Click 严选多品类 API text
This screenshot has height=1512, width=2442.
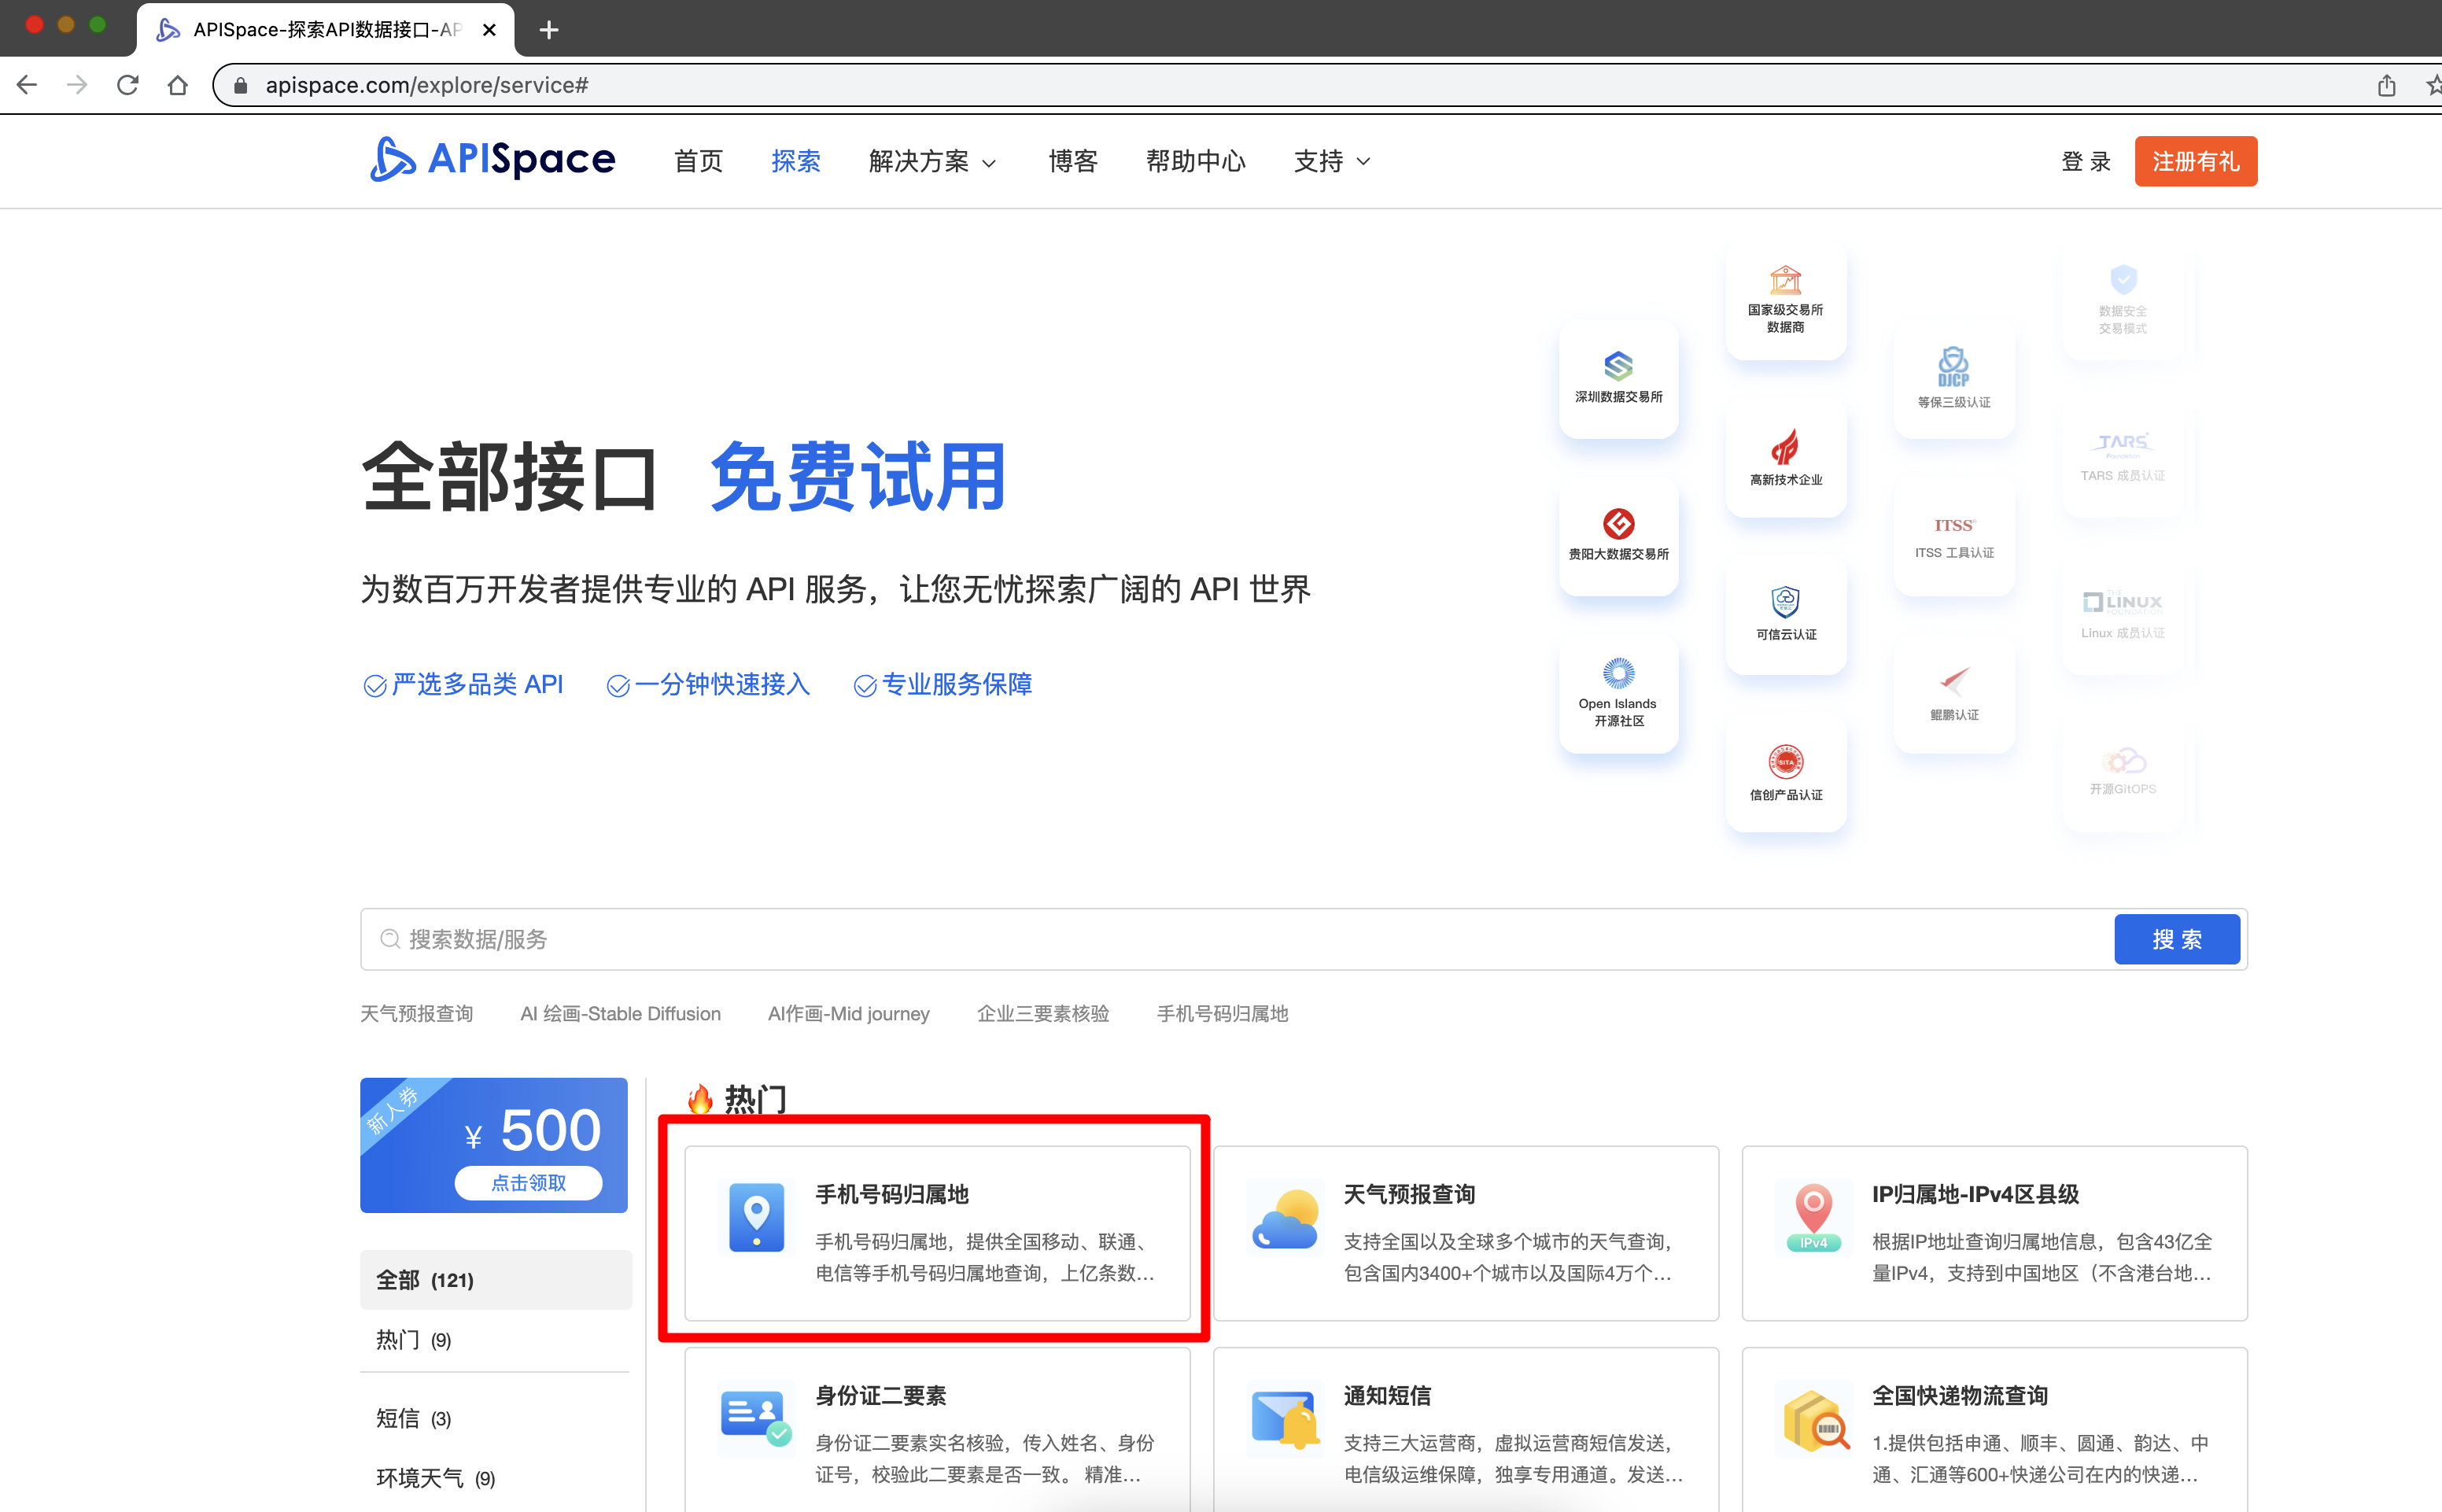point(477,684)
